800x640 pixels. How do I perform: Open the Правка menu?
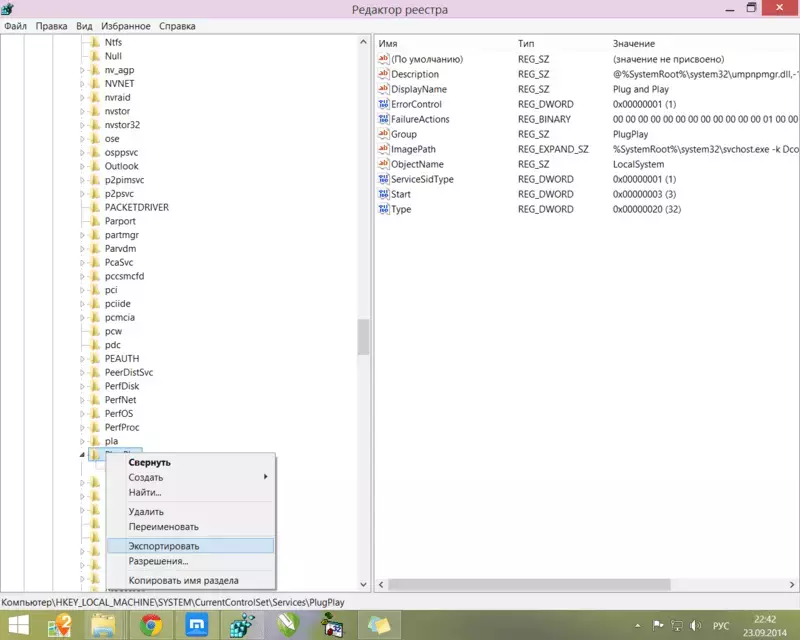point(51,26)
